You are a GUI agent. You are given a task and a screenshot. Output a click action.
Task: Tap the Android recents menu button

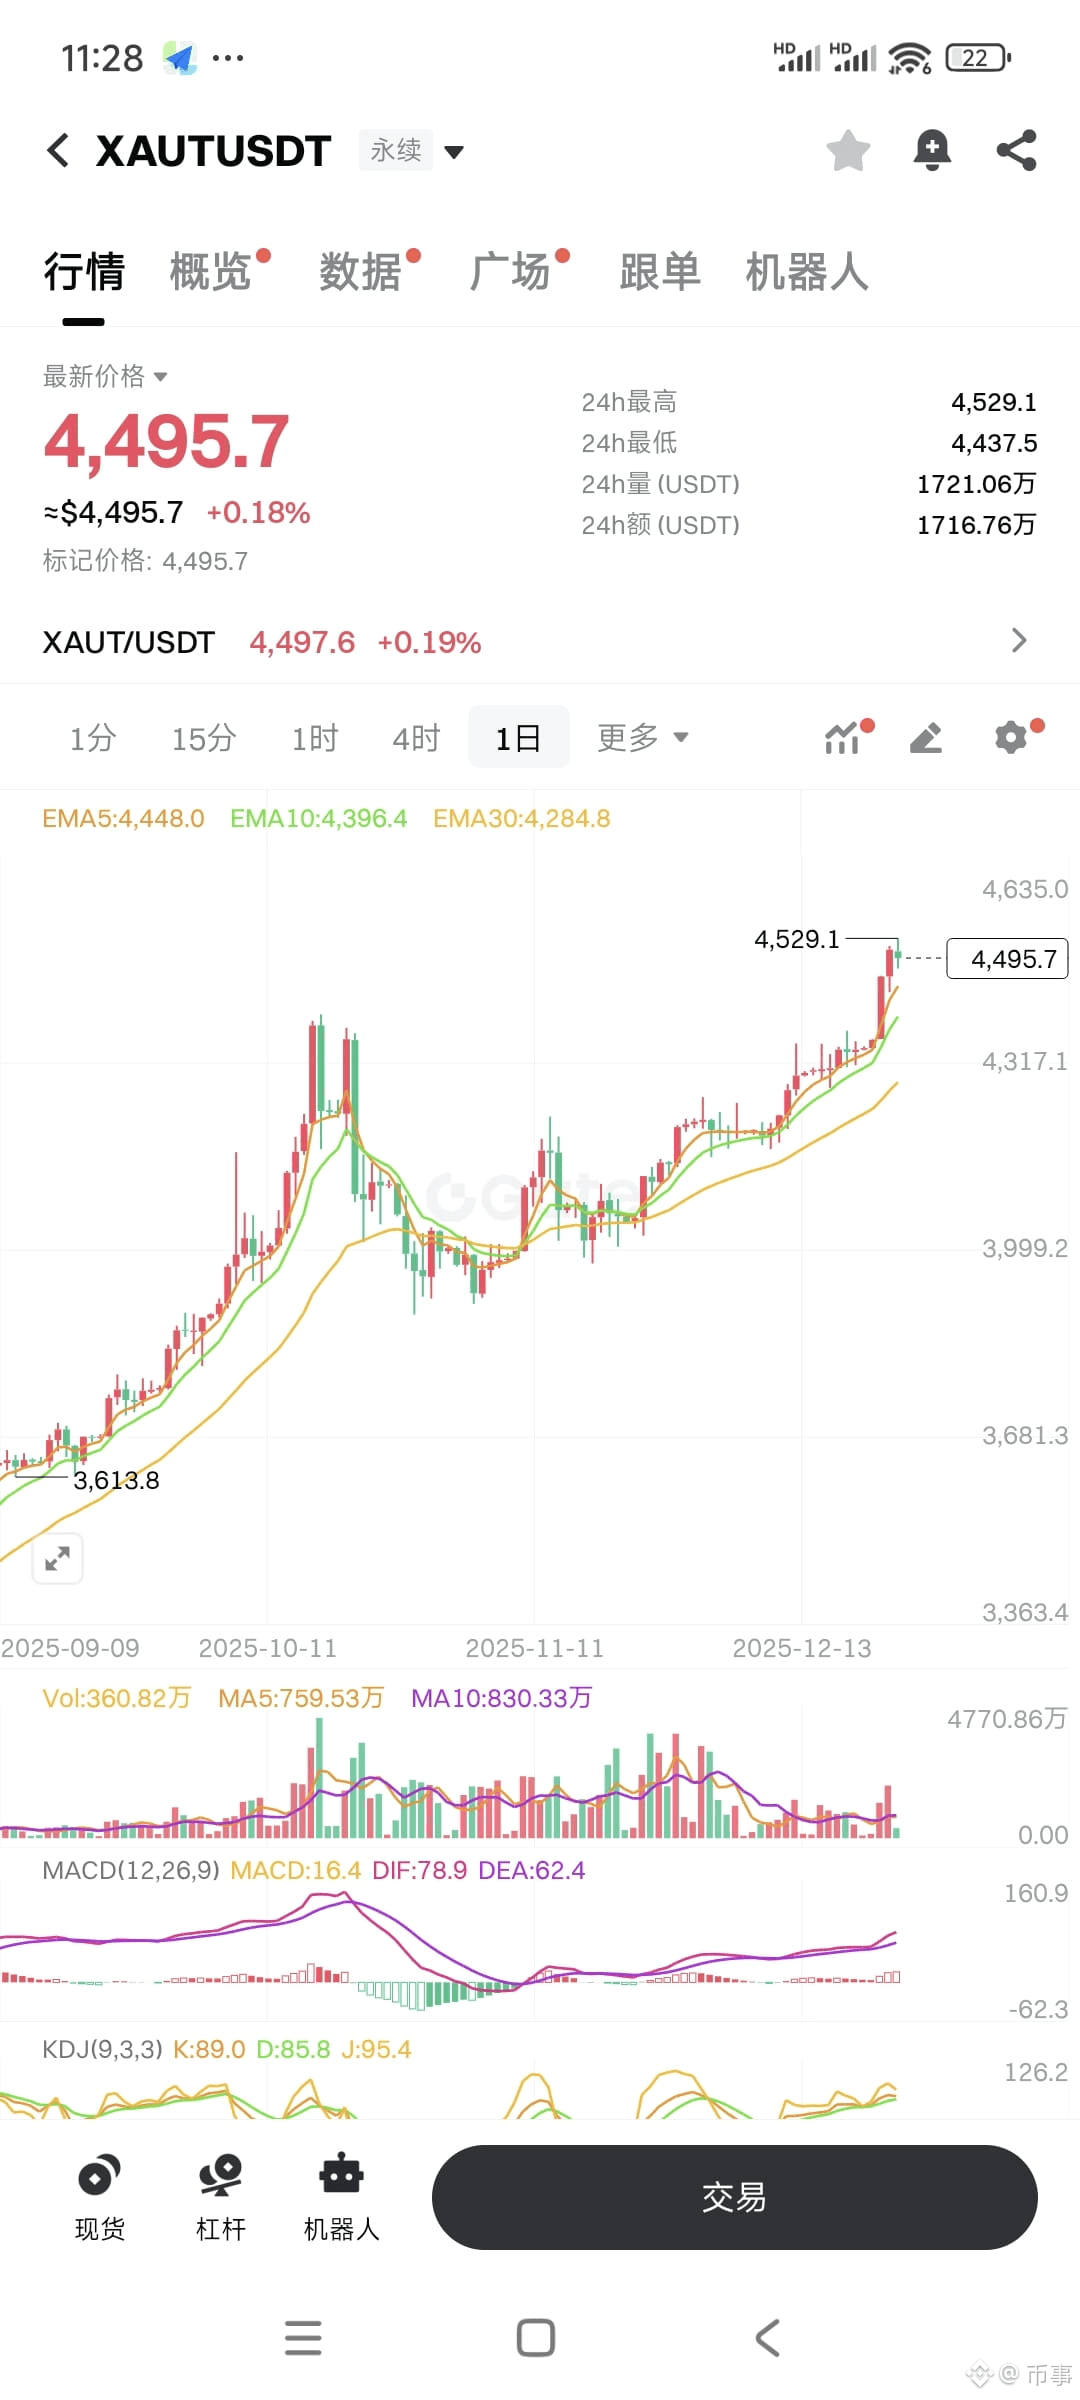[x=303, y=2338]
